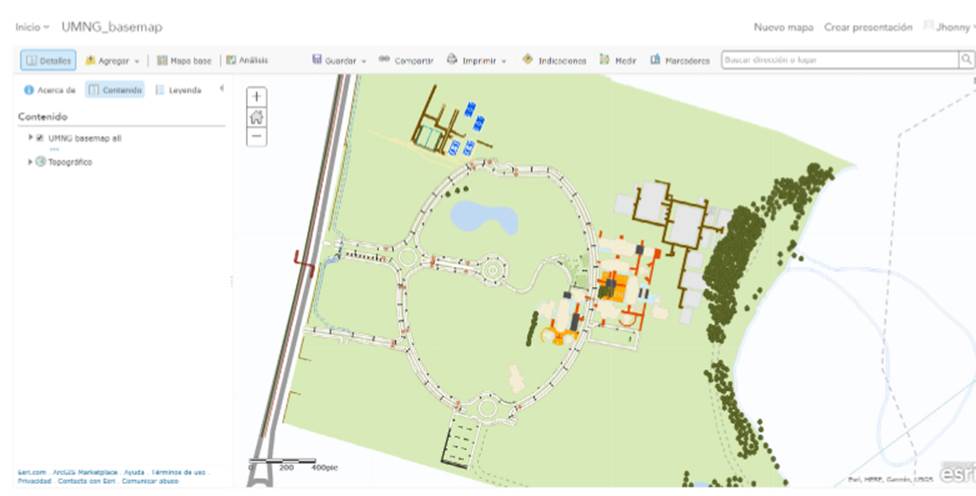Click the home default extent button

(x=257, y=117)
